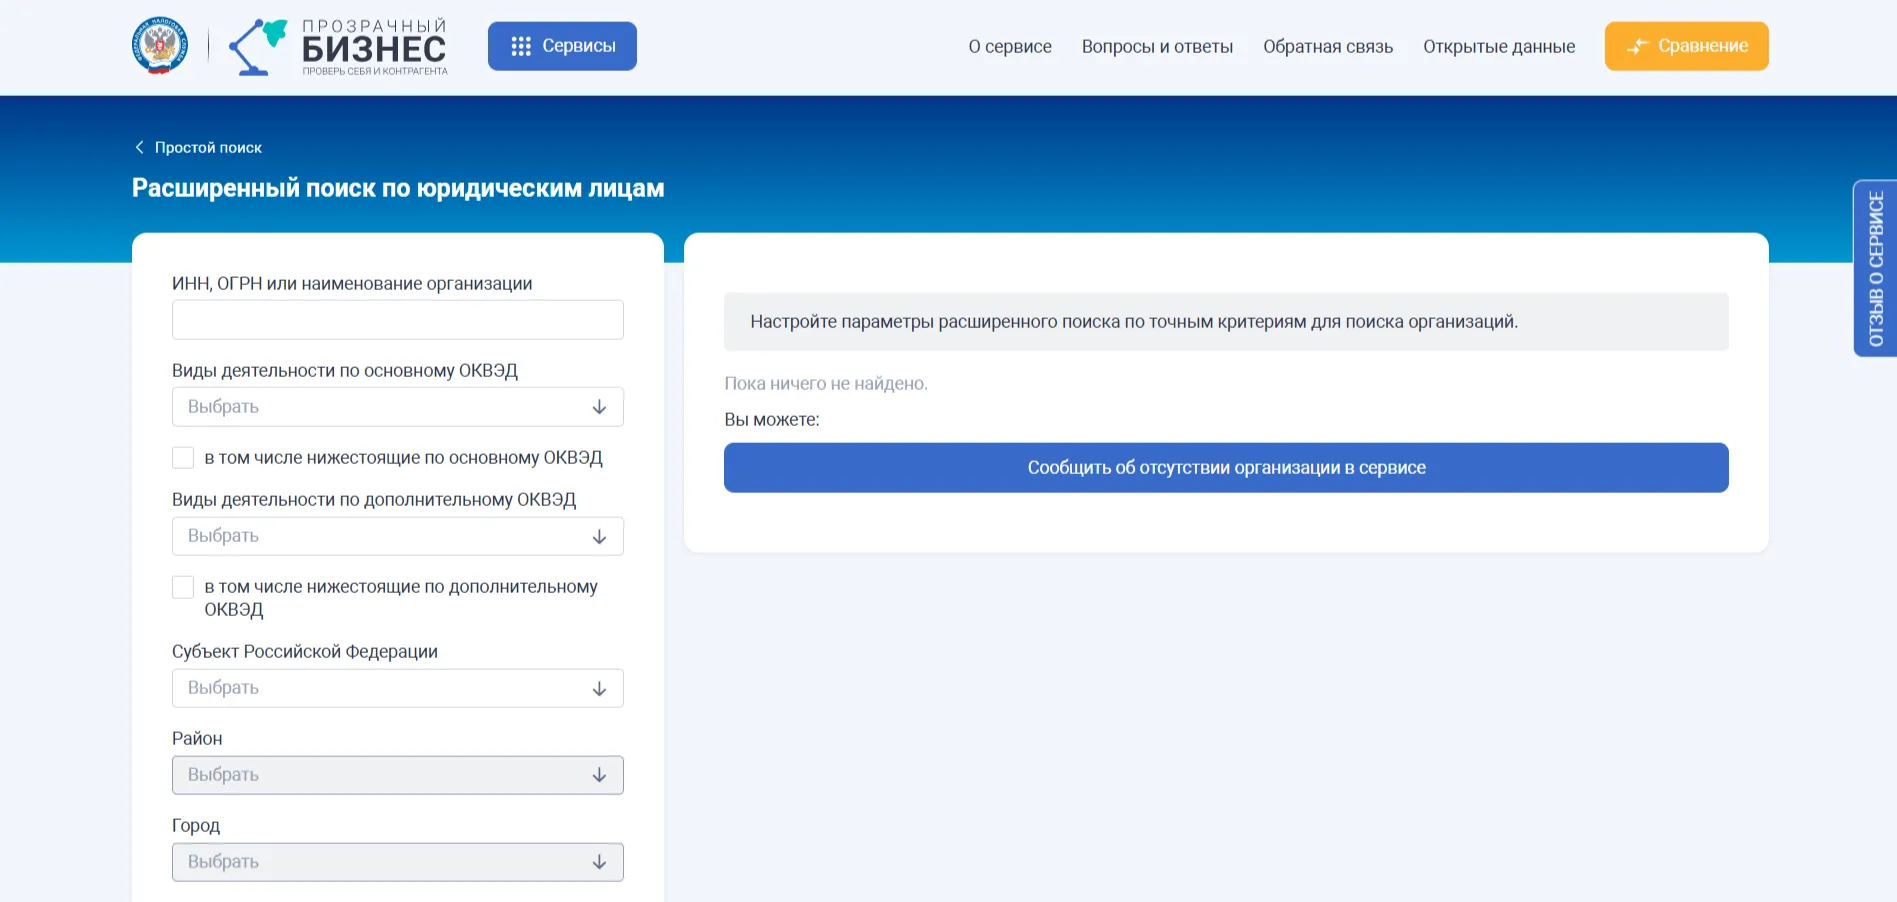Enable checkbox в том числе нижестоящие по основному ОКВЭД
The image size is (1897, 902).
(x=183, y=457)
